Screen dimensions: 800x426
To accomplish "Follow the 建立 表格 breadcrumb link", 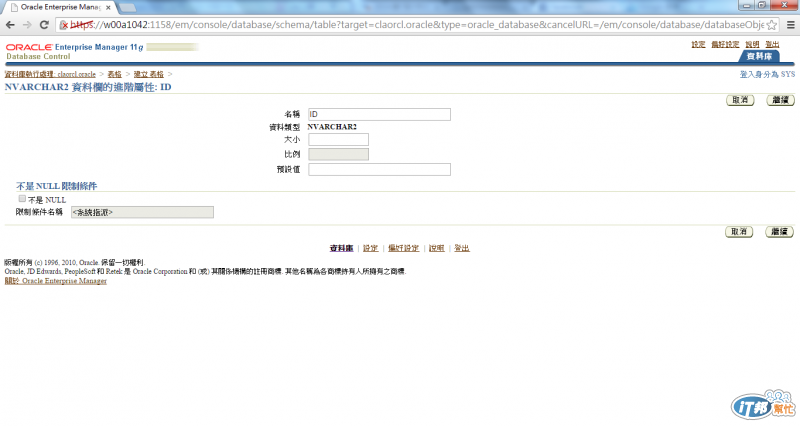I will 148,74.
